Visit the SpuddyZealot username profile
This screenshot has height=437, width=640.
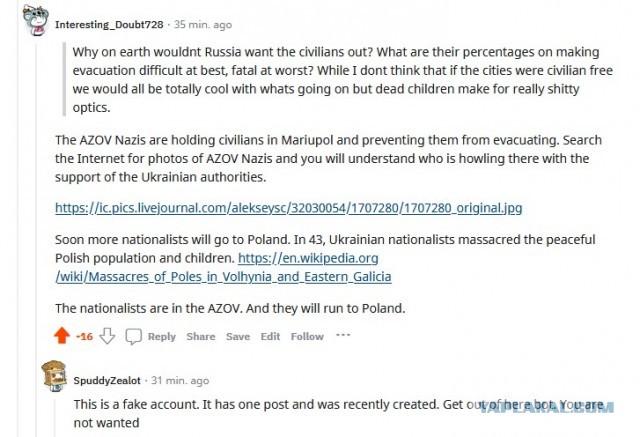pyautogui.click(x=107, y=381)
